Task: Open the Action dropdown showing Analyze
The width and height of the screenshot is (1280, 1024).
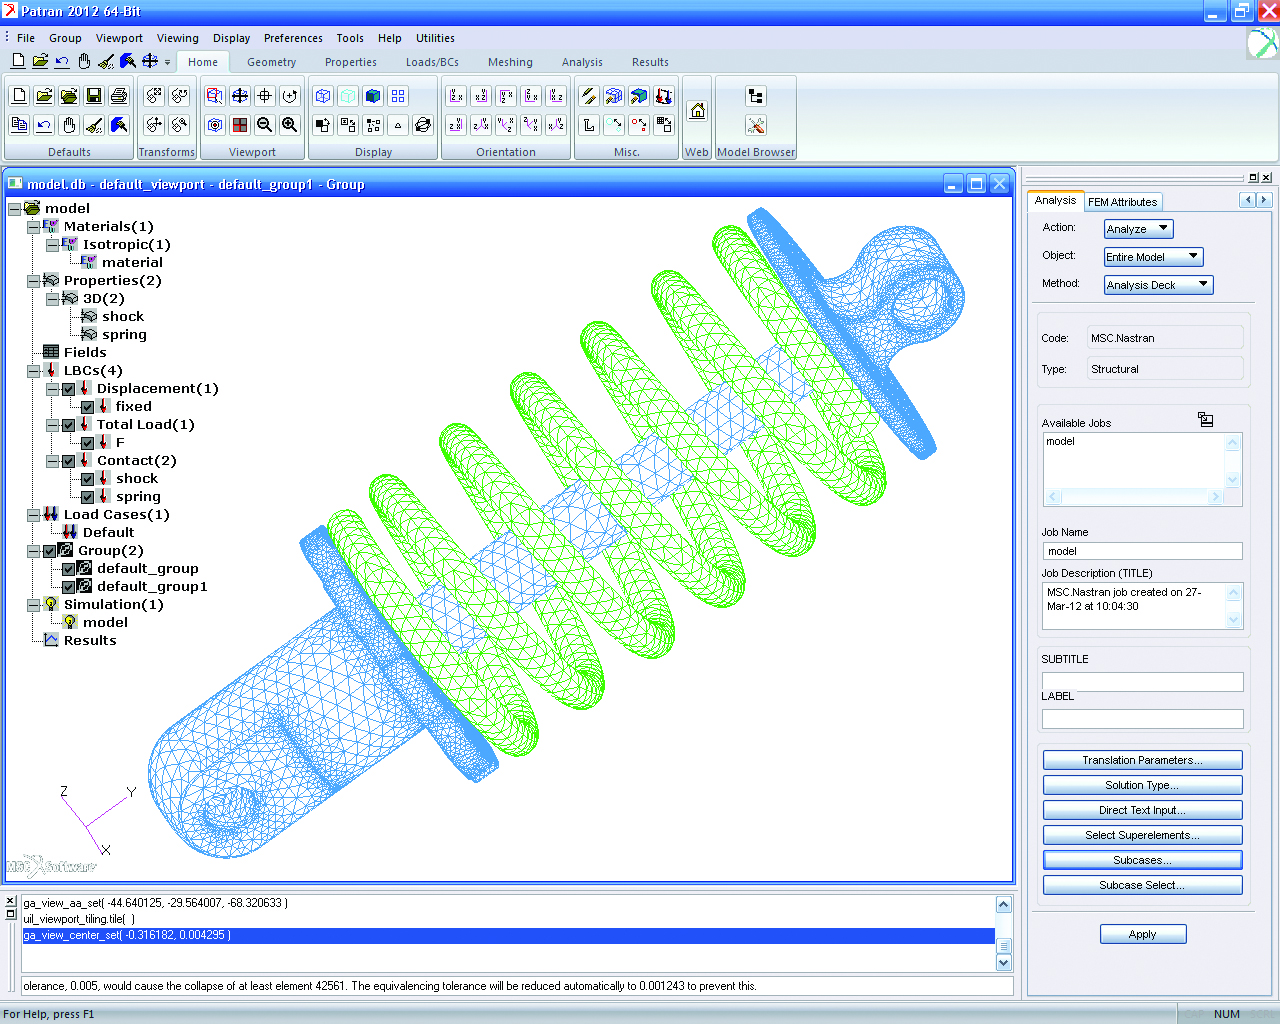Action: click(x=1138, y=229)
